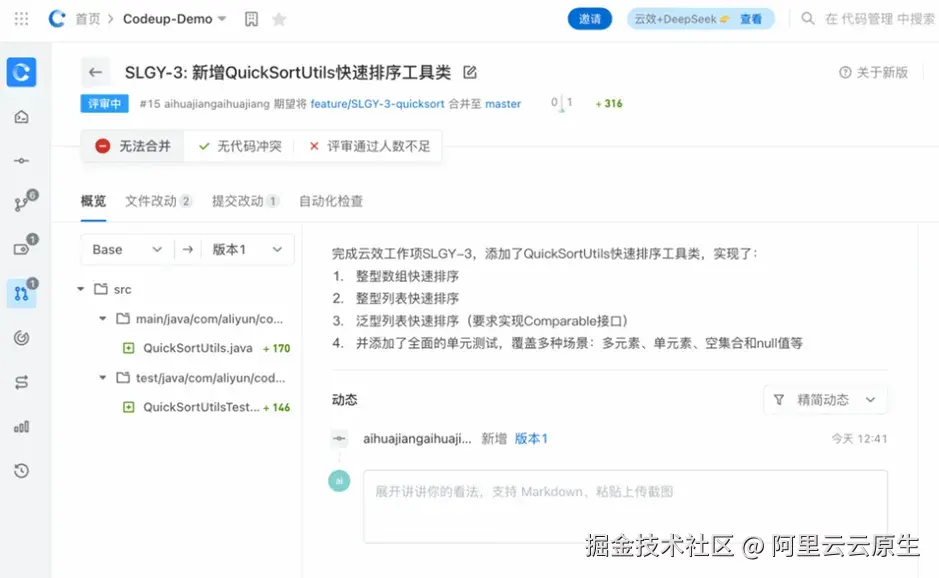
Task: Open the spiral scan sidebar icon
Action: click(x=22, y=338)
